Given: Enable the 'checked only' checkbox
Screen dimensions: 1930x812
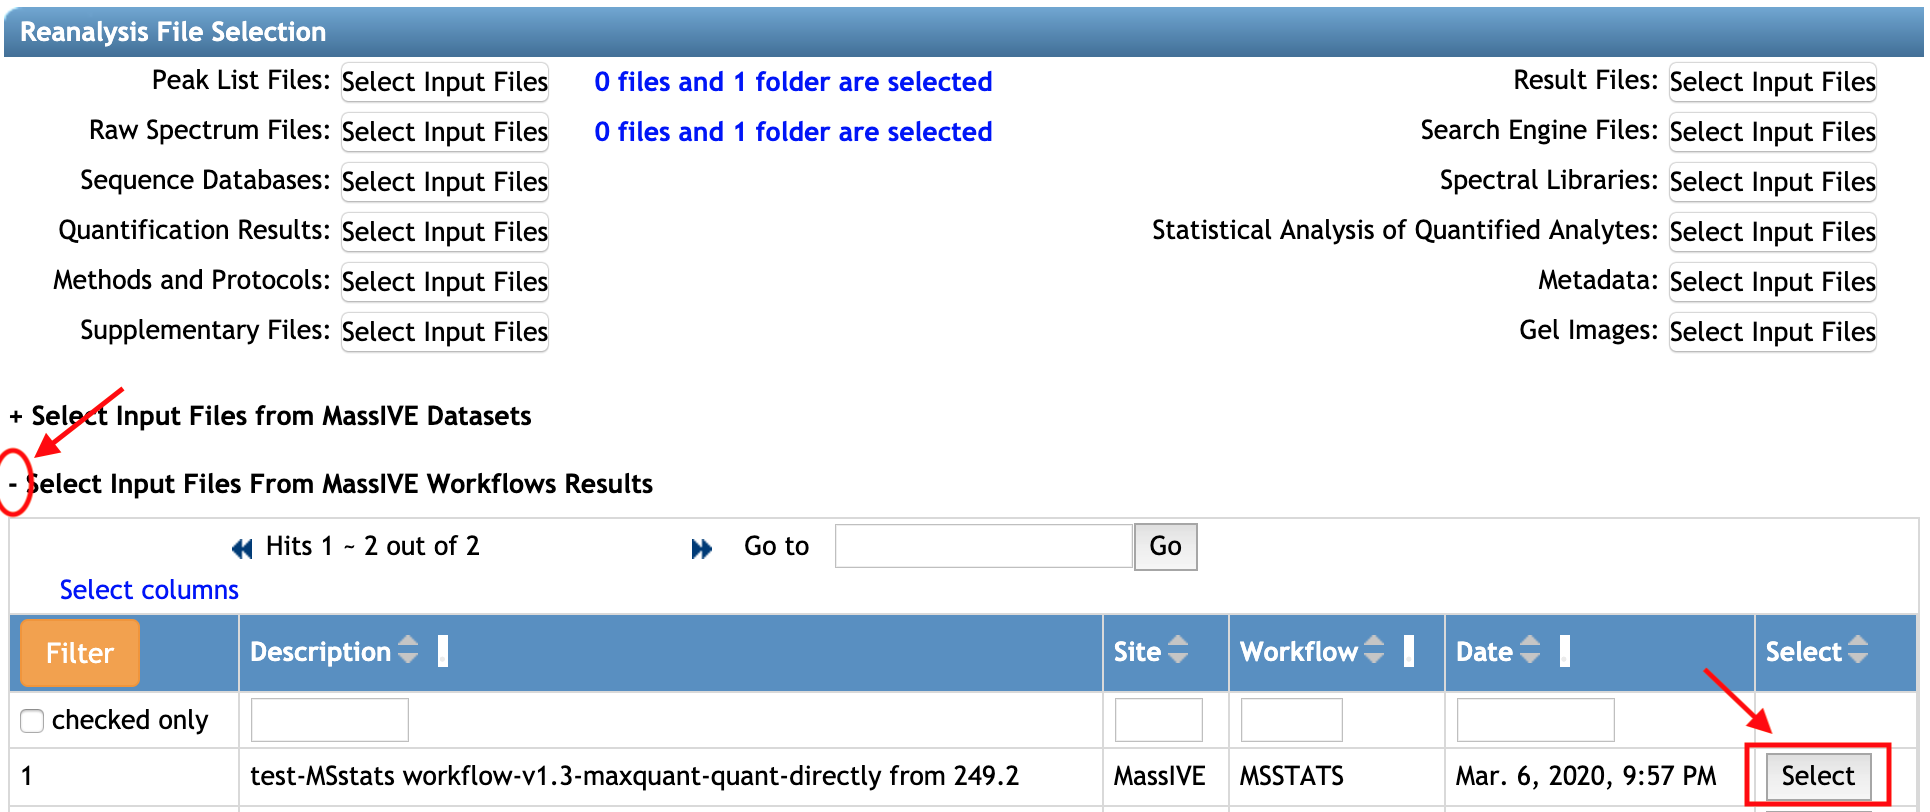Looking at the screenshot, I should 33,721.
